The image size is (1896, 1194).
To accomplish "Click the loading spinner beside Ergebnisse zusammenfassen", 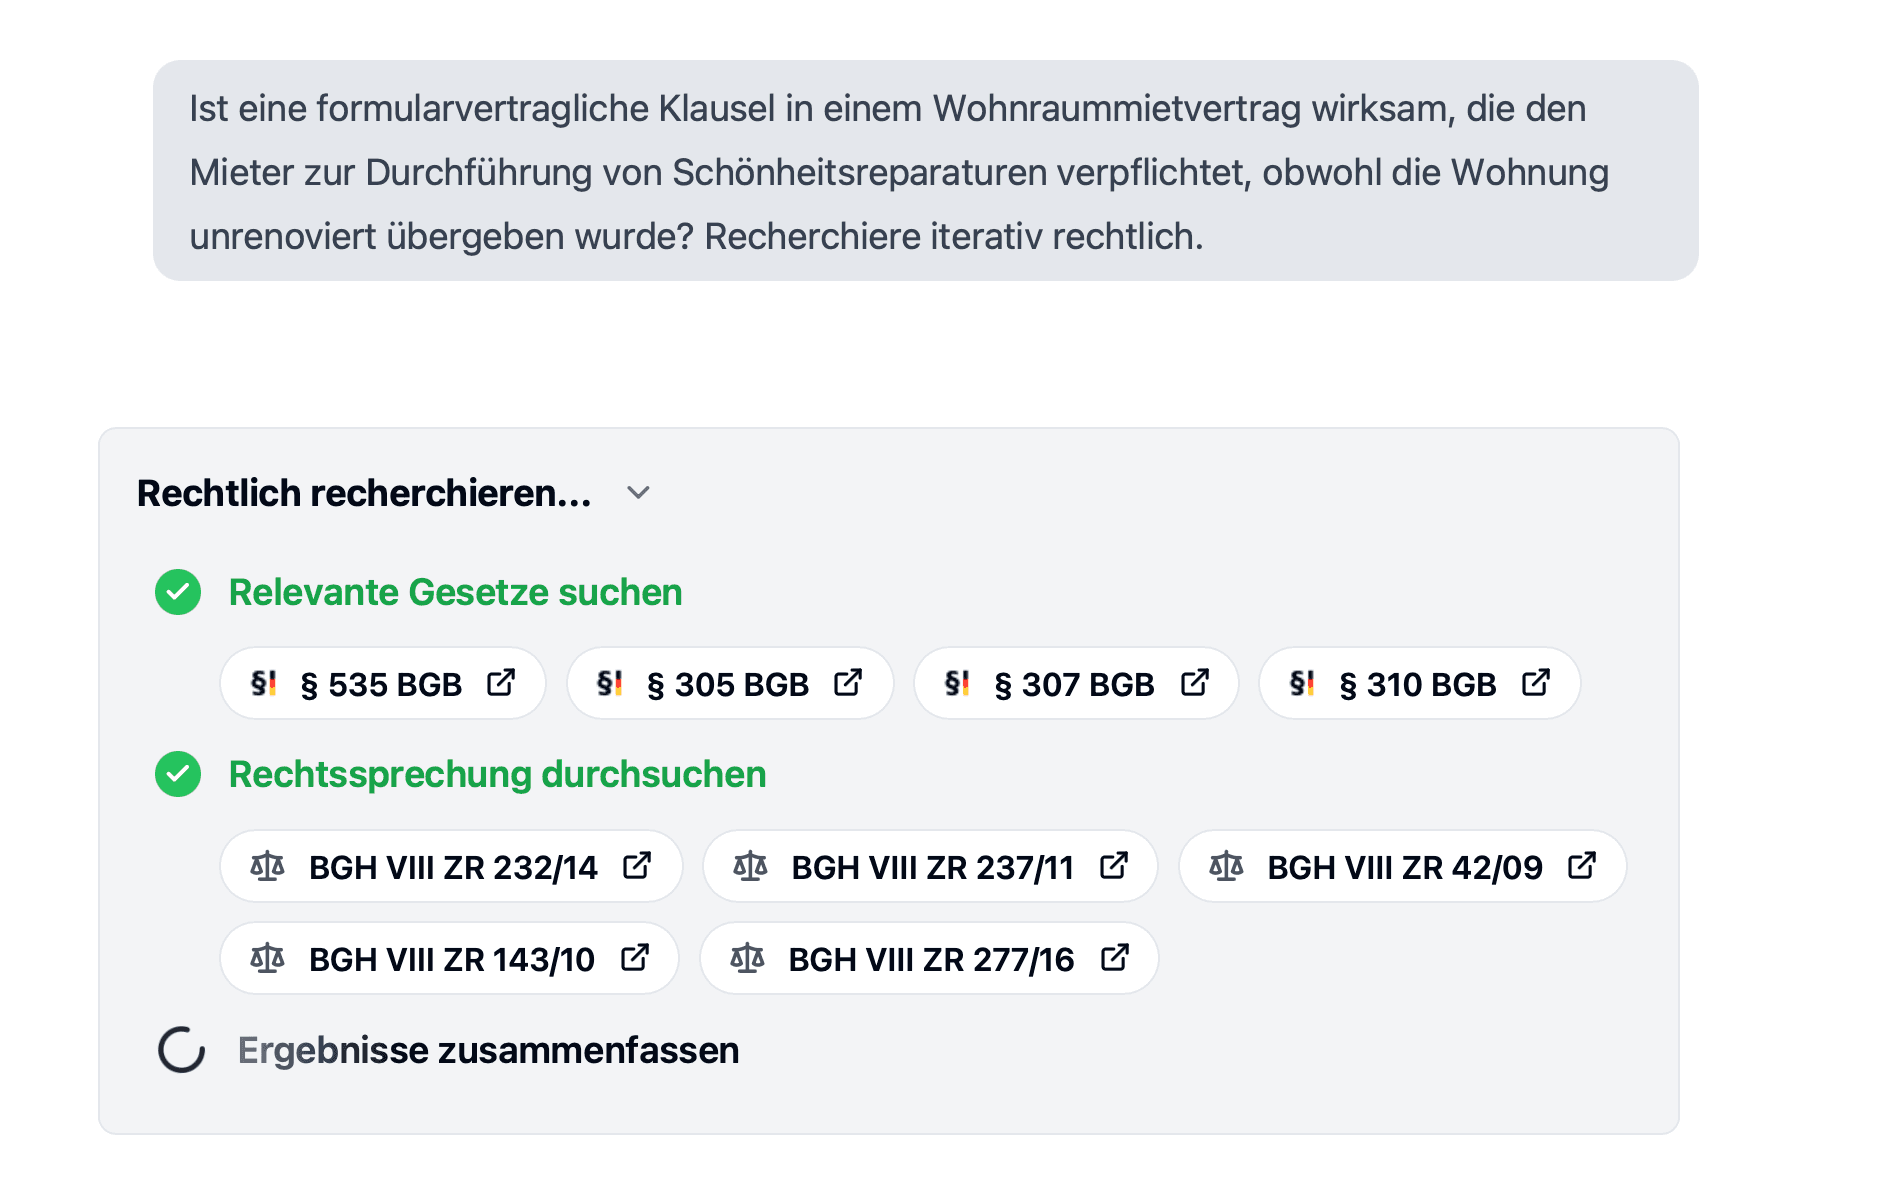I will [180, 1051].
